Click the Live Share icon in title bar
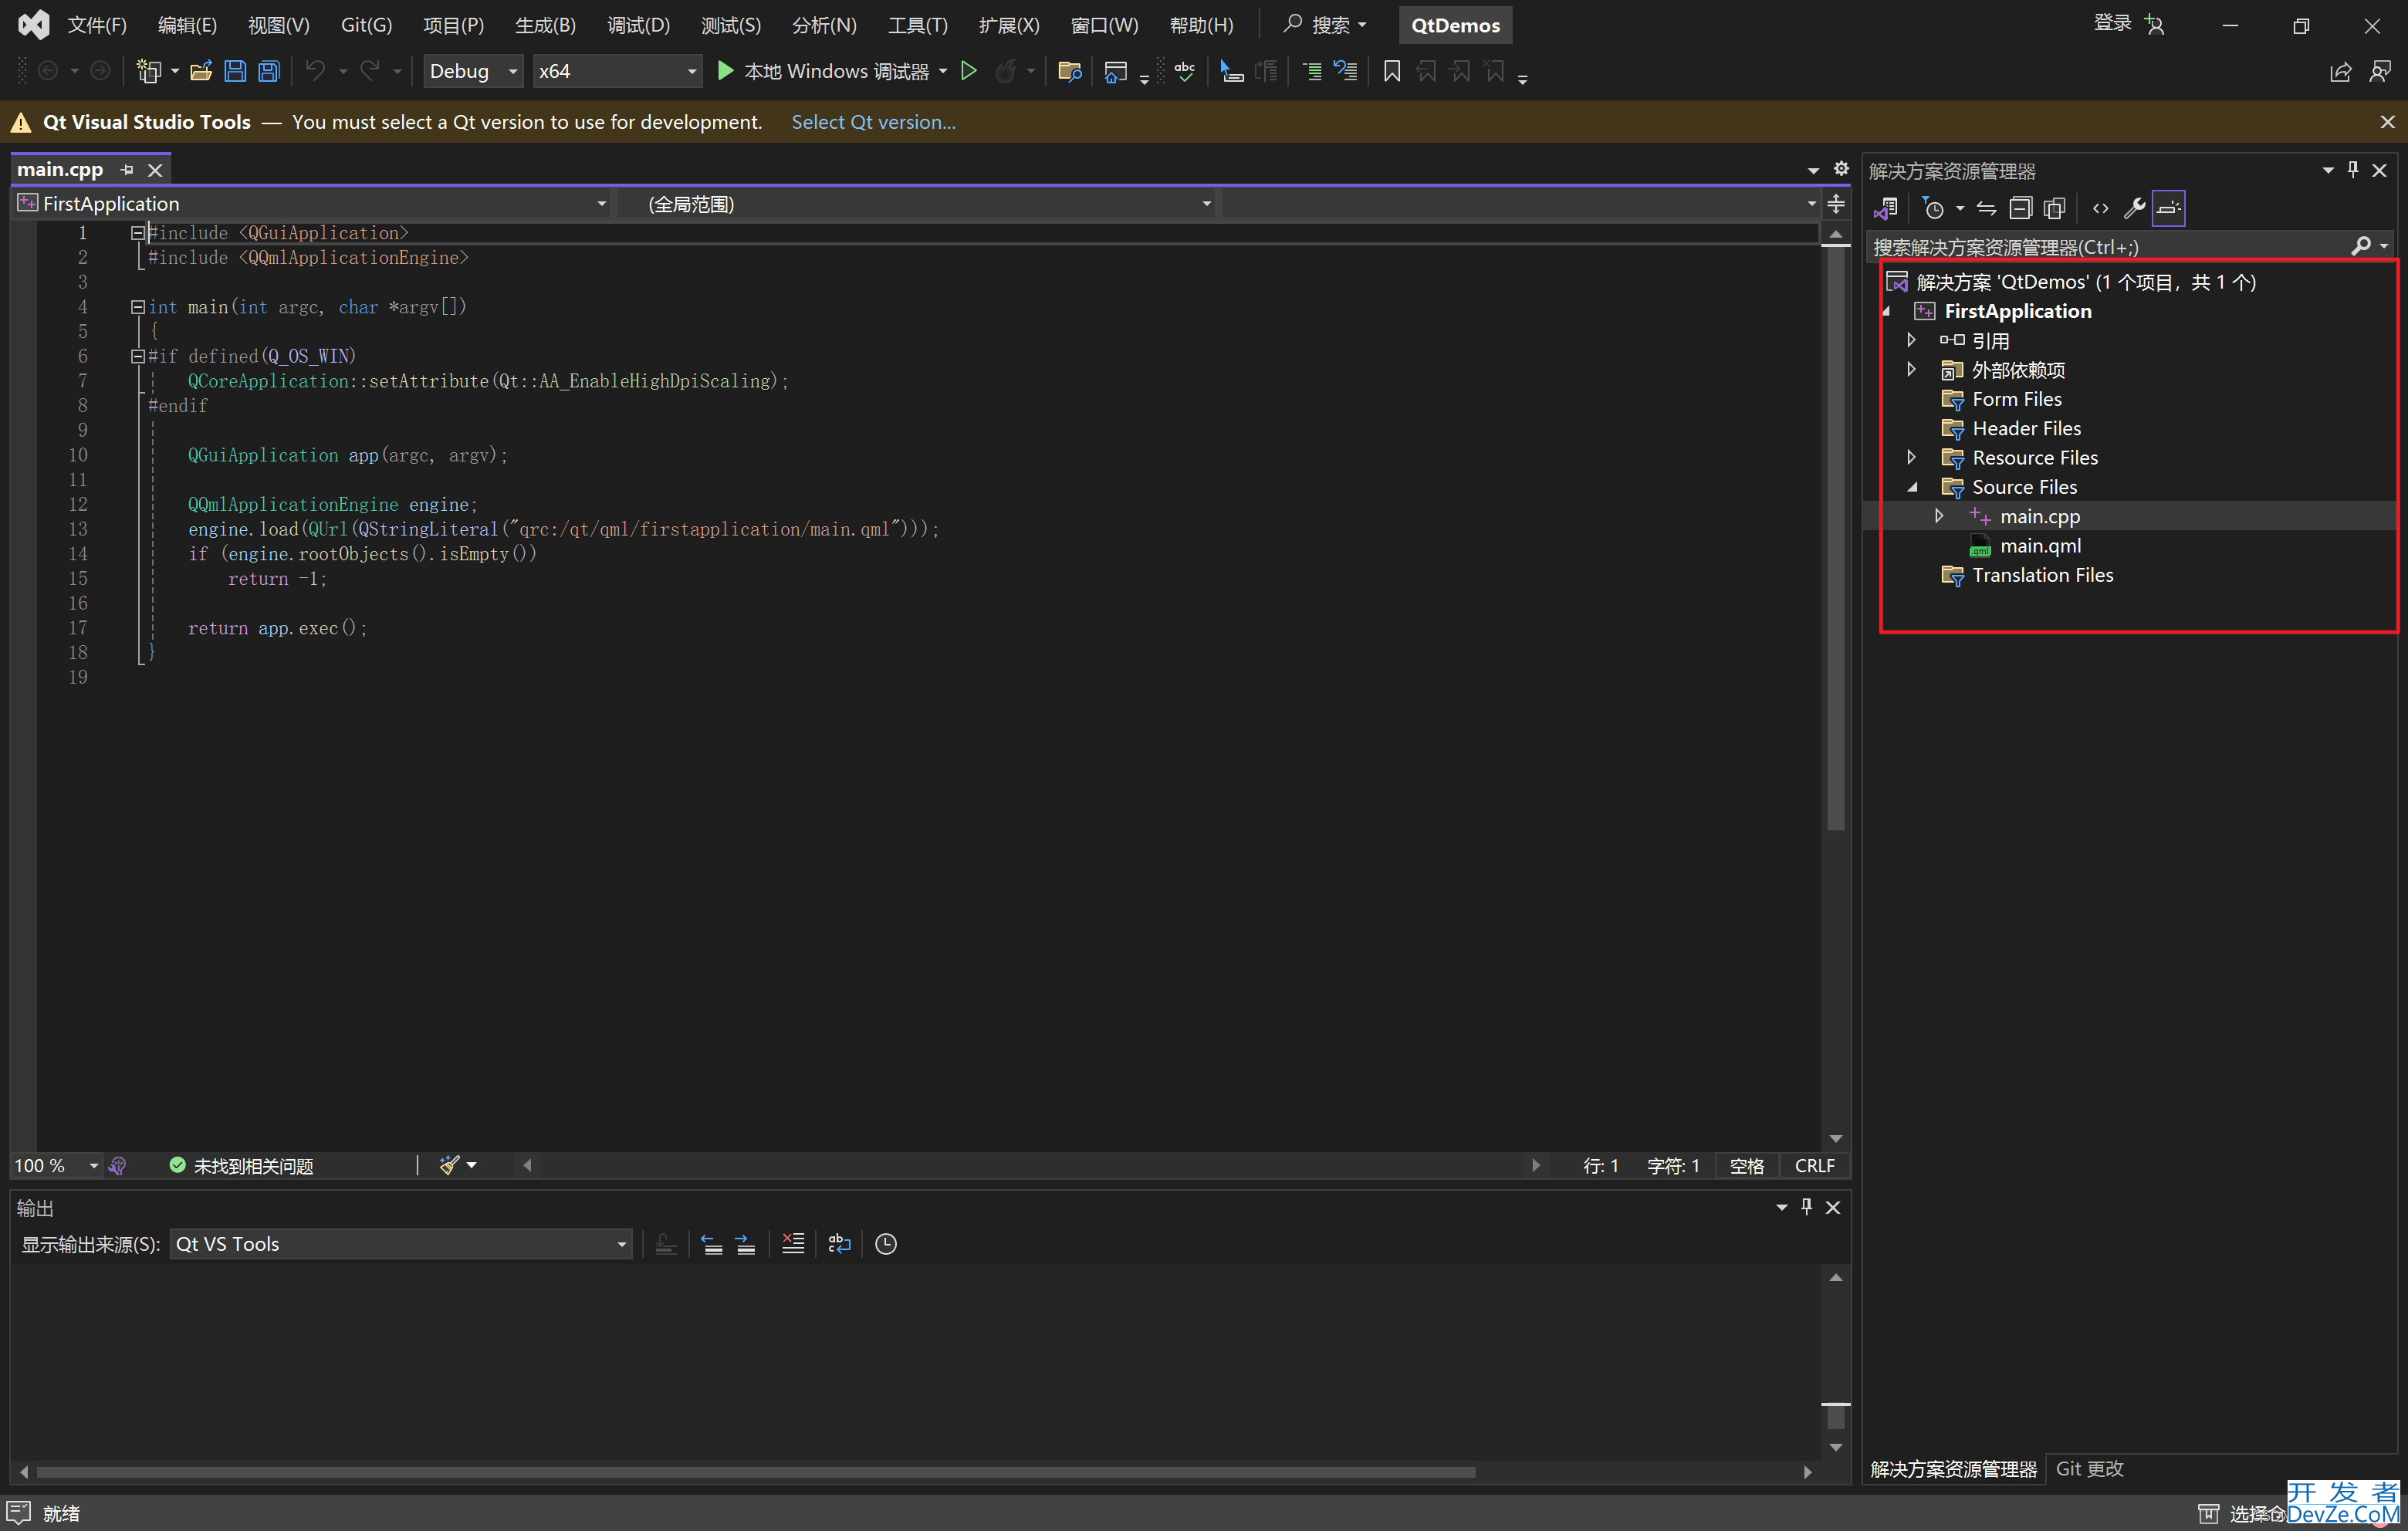Image resolution: width=2408 pixels, height=1531 pixels. point(2340,72)
